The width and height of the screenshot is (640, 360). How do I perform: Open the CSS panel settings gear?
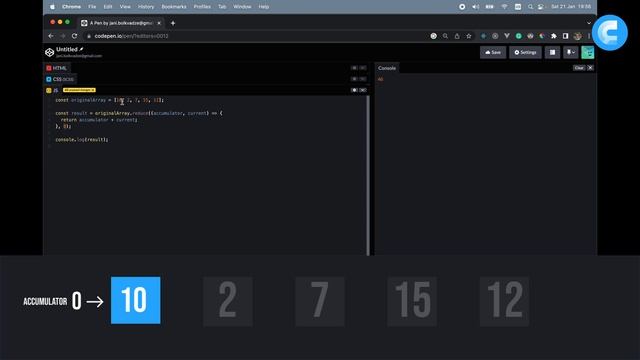tap(354, 79)
